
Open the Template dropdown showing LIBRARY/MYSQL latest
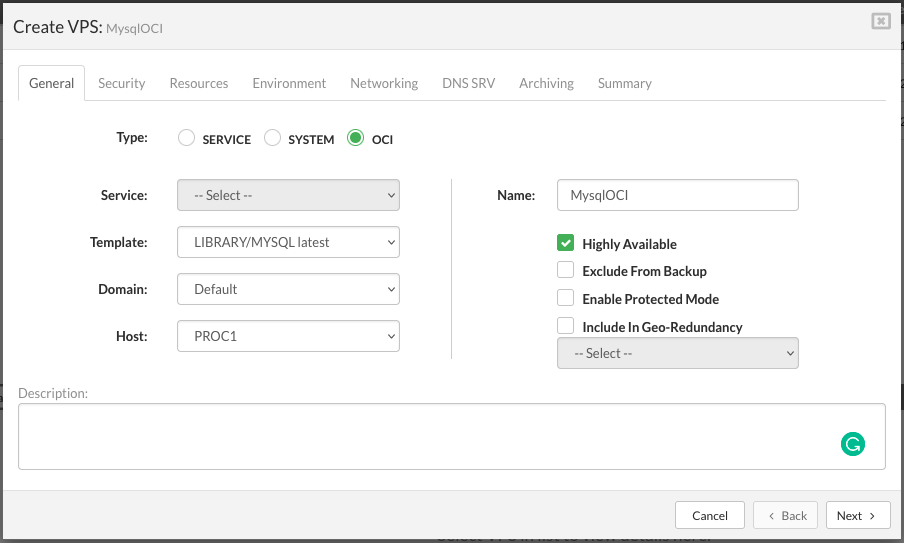(288, 242)
